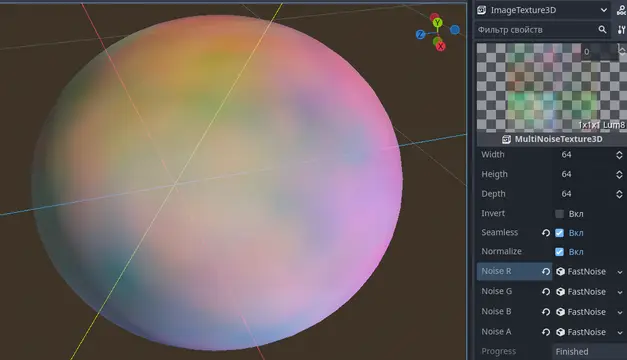Click the green Y axis on viewport gizmo
627x360 pixels.
coord(437,23)
